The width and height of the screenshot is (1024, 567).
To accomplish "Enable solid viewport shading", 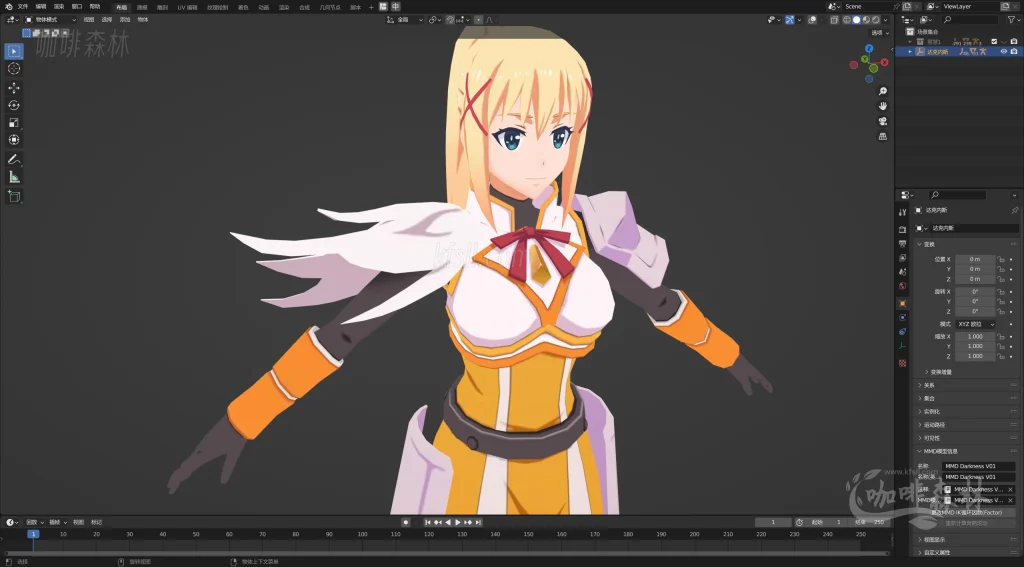I will [857, 20].
